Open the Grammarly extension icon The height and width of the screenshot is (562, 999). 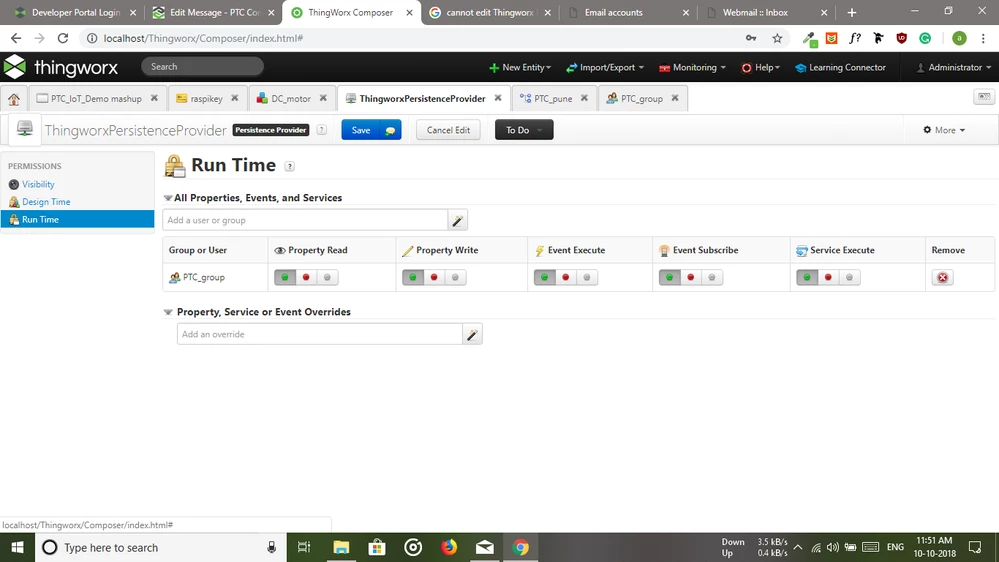point(925,38)
